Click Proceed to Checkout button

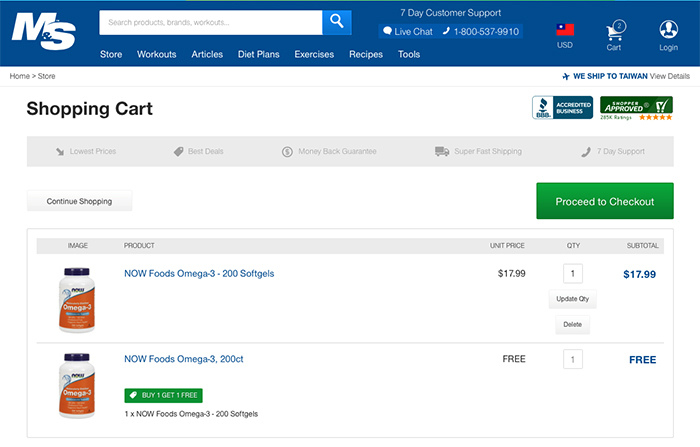coord(605,201)
